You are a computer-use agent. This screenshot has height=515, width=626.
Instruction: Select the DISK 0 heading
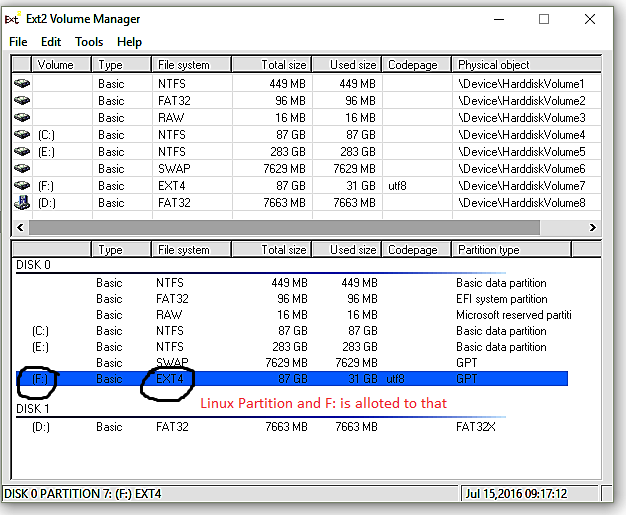click(x=33, y=265)
